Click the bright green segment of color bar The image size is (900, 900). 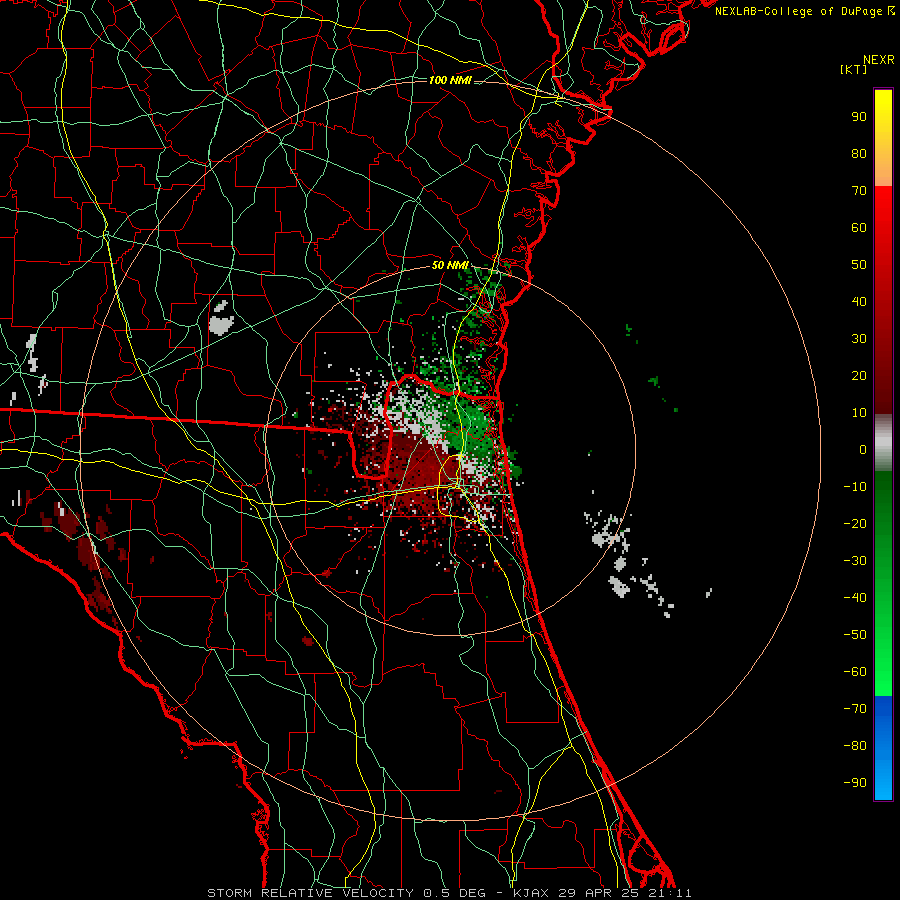click(883, 584)
